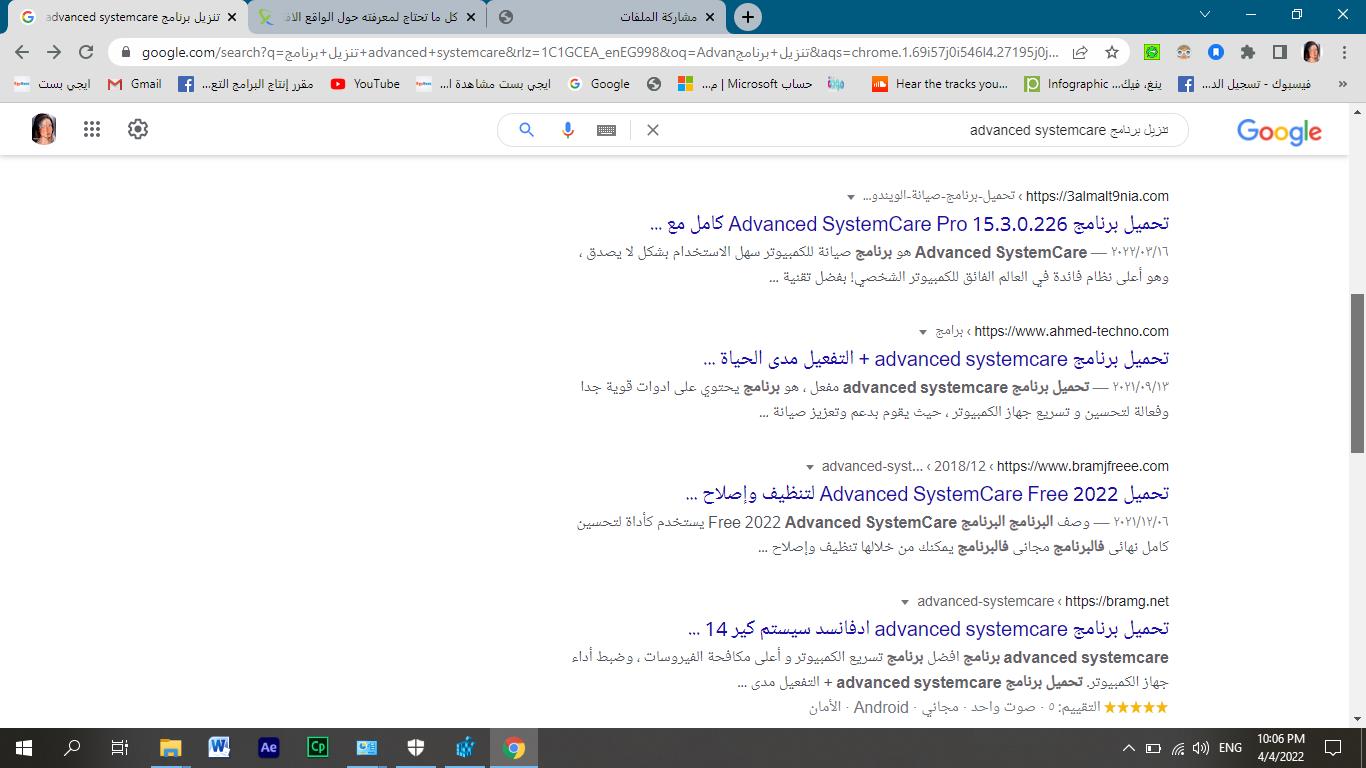Bookmark this page with star icon
This screenshot has height=768, width=1366.
pyautogui.click(x=1112, y=52)
